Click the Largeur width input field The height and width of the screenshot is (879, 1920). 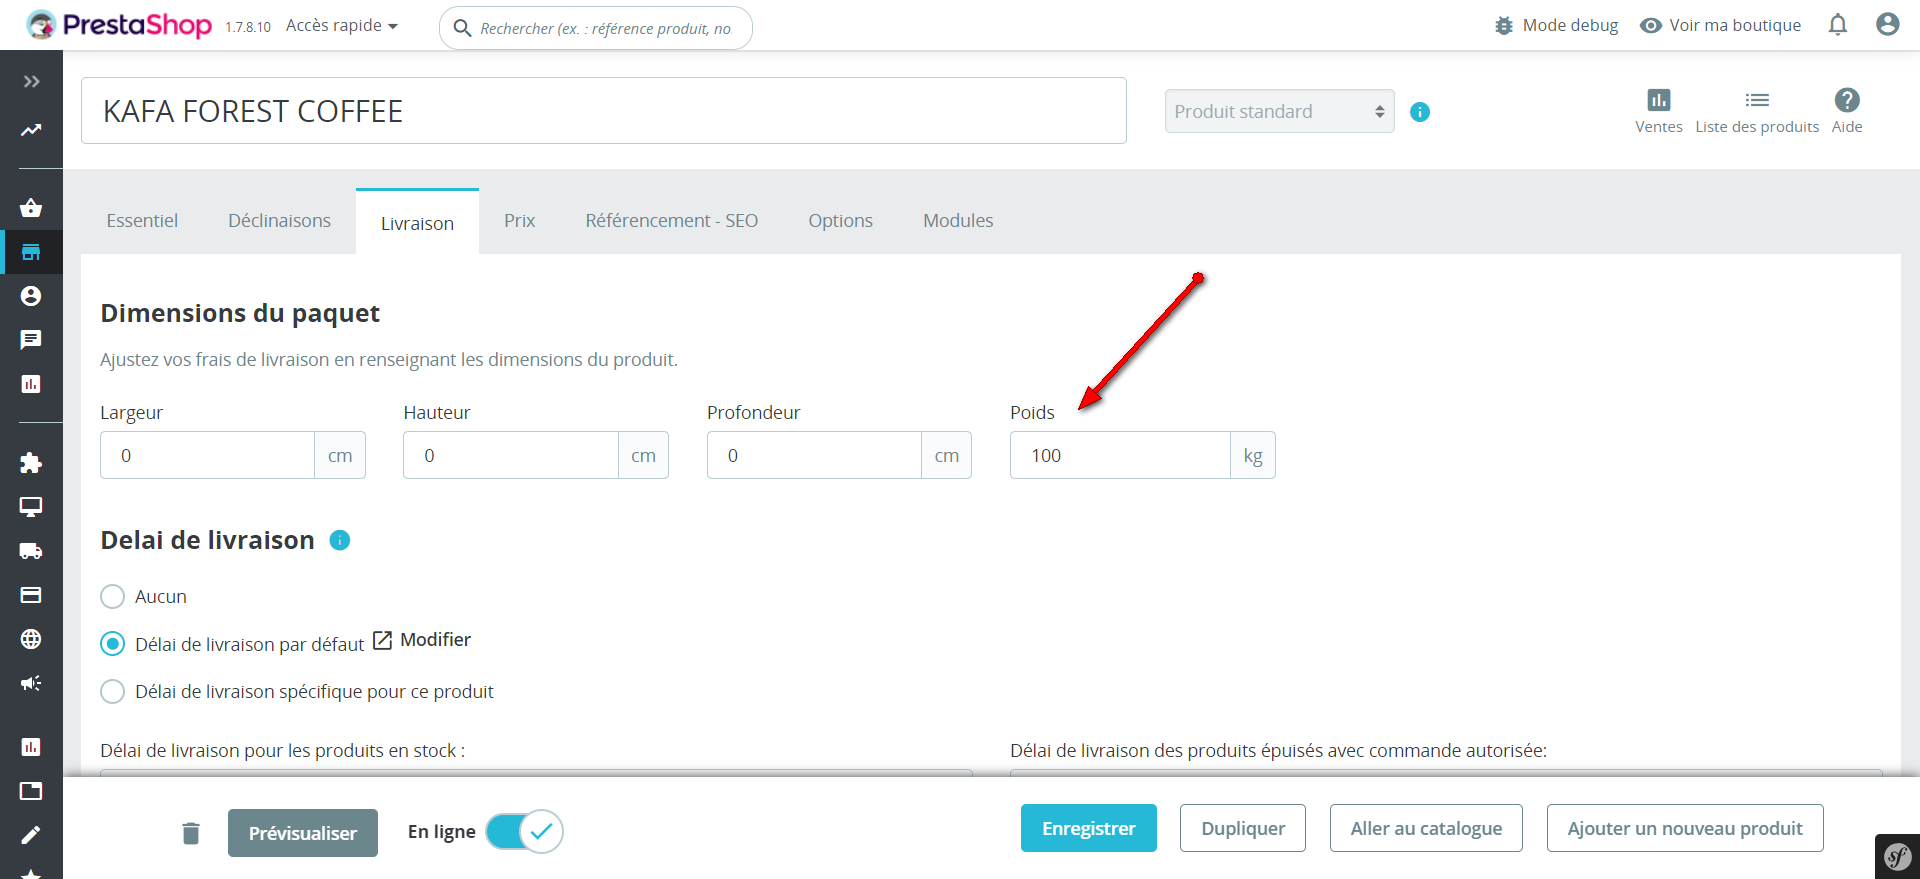[x=208, y=455]
